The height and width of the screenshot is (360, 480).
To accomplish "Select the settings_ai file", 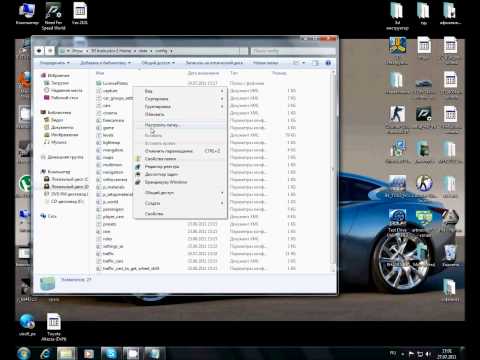I will click(113, 246).
